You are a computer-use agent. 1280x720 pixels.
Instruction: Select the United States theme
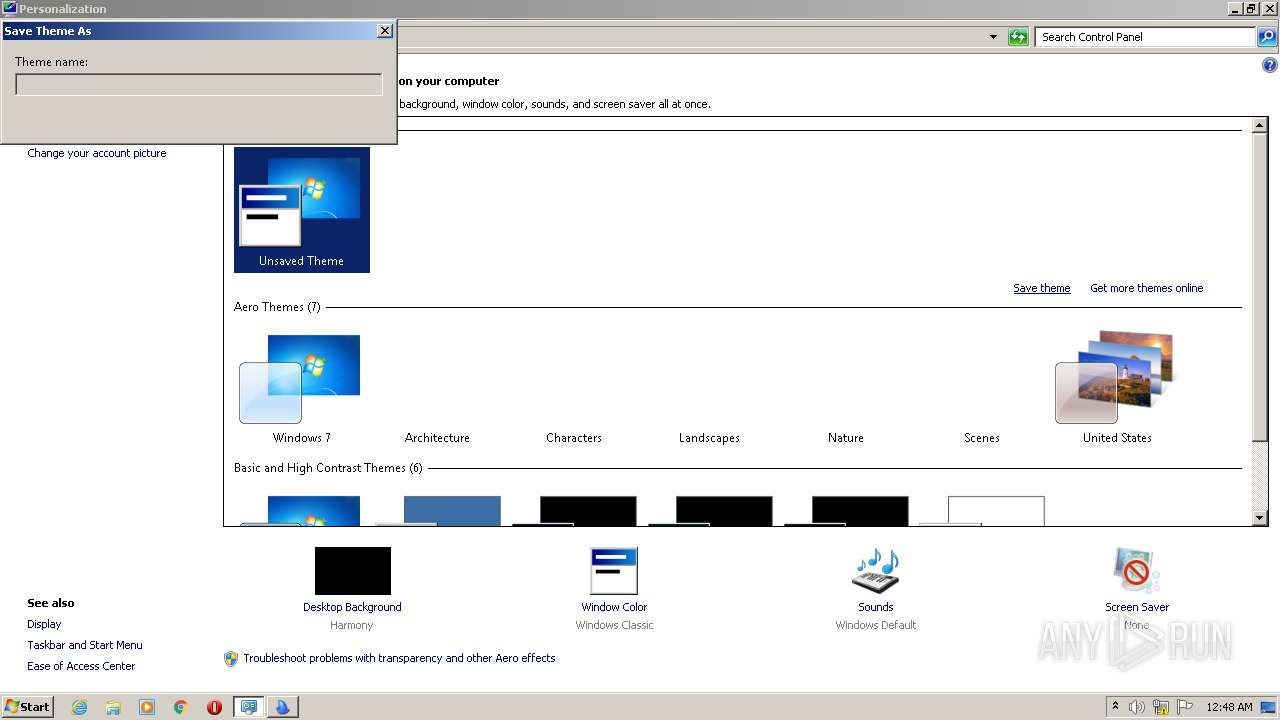pos(1117,390)
